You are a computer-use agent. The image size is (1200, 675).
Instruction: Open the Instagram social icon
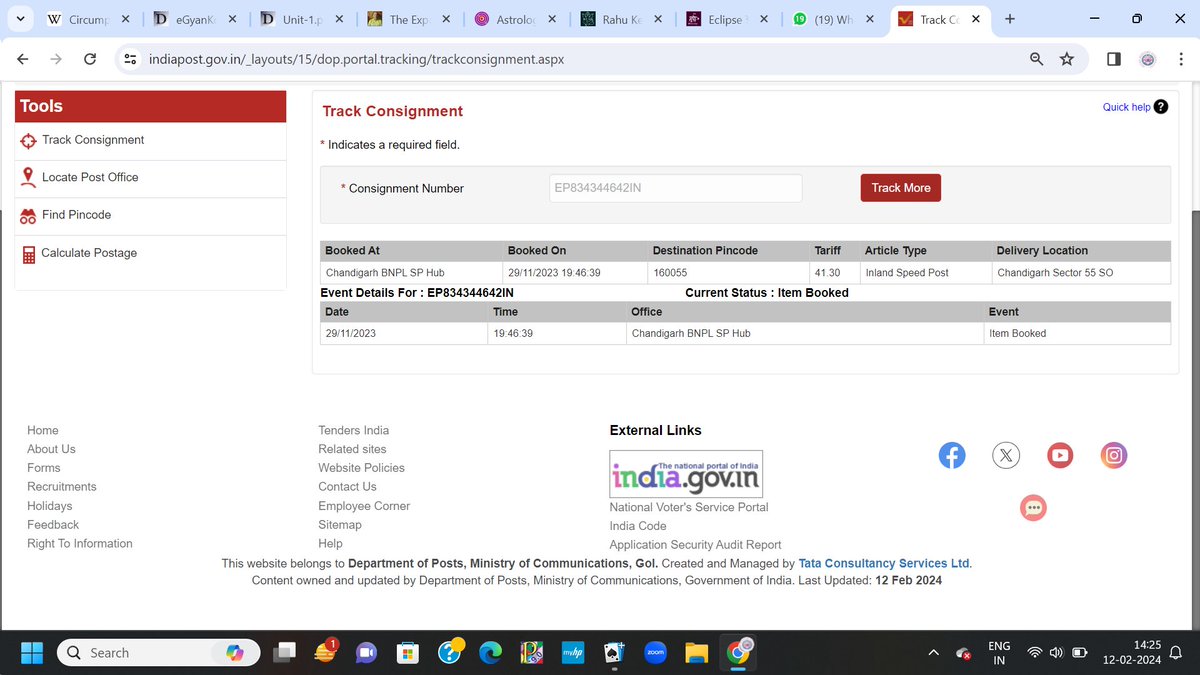click(1114, 456)
